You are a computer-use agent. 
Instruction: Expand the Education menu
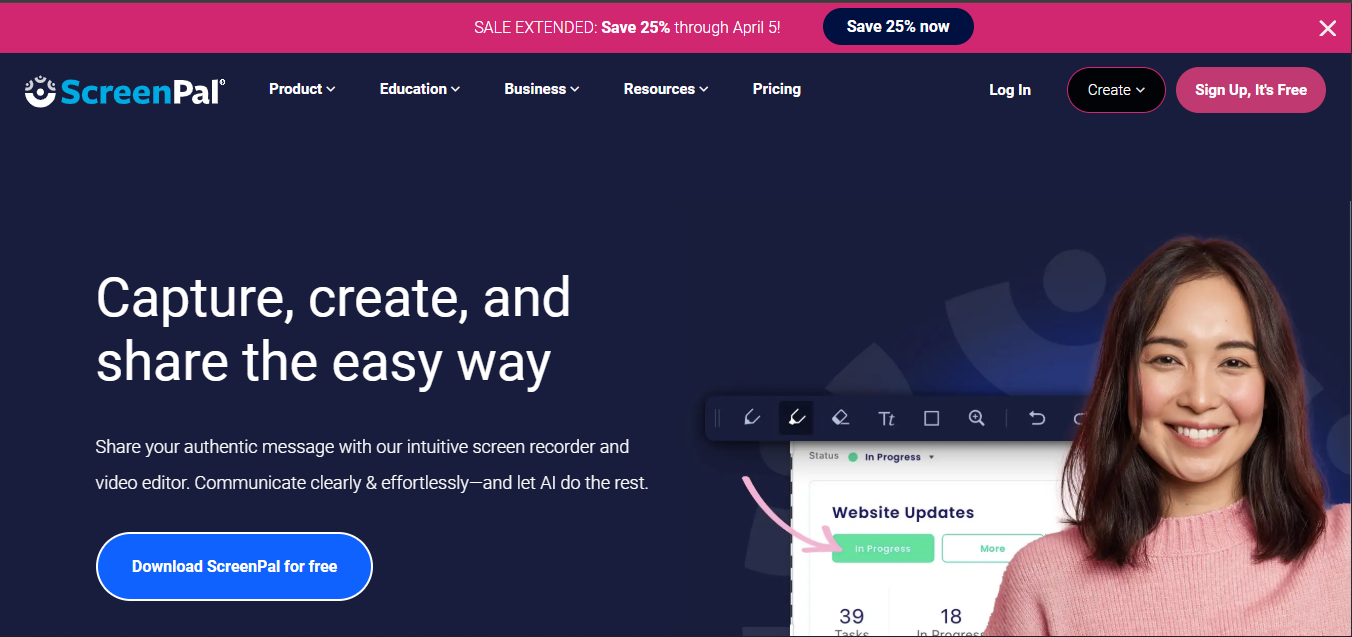coord(420,89)
